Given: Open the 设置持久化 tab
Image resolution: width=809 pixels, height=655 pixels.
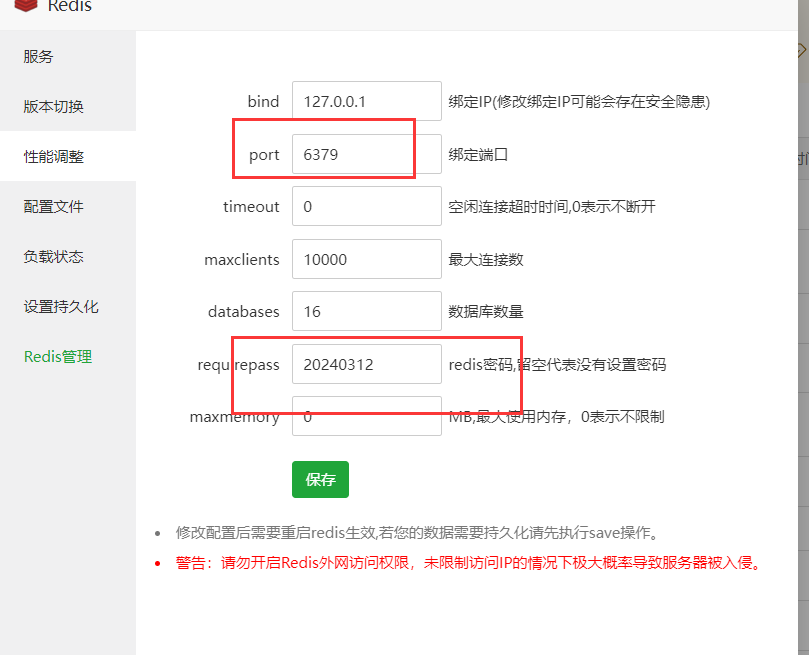Looking at the screenshot, I should point(61,306).
